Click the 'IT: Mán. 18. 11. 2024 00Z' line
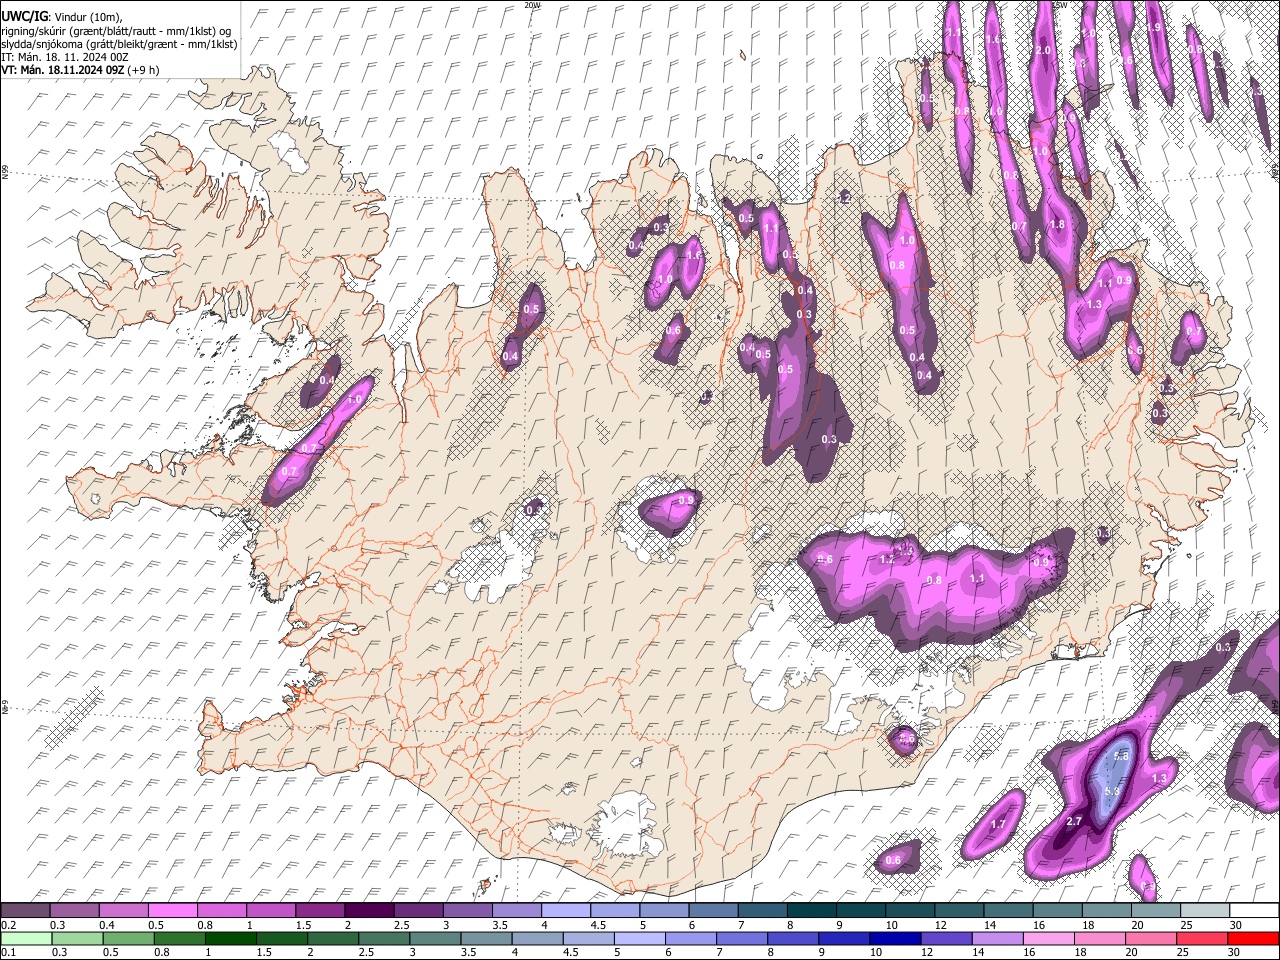1280x960 pixels. click(64, 57)
